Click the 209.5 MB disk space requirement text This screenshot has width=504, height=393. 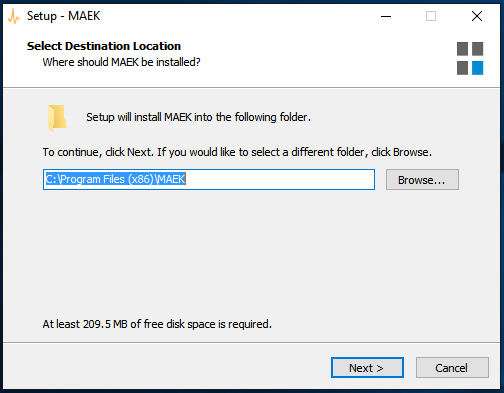click(157, 324)
